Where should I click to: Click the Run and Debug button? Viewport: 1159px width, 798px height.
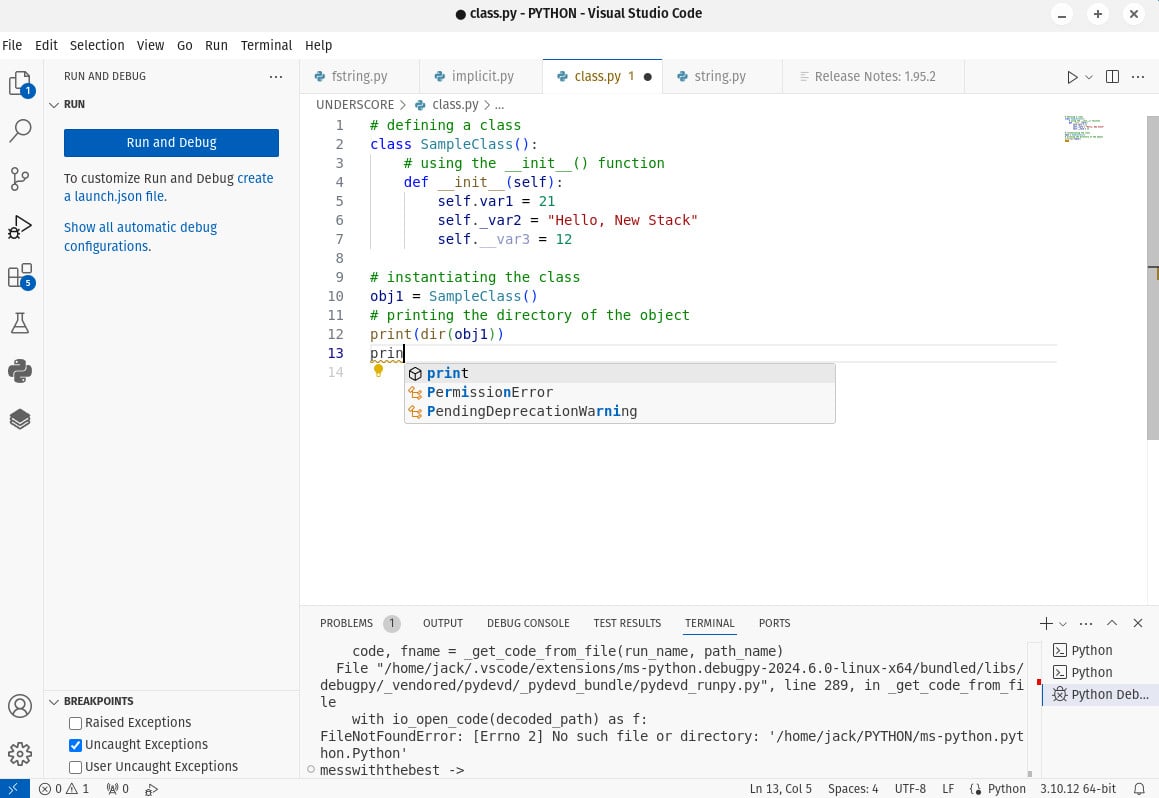click(171, 143)
